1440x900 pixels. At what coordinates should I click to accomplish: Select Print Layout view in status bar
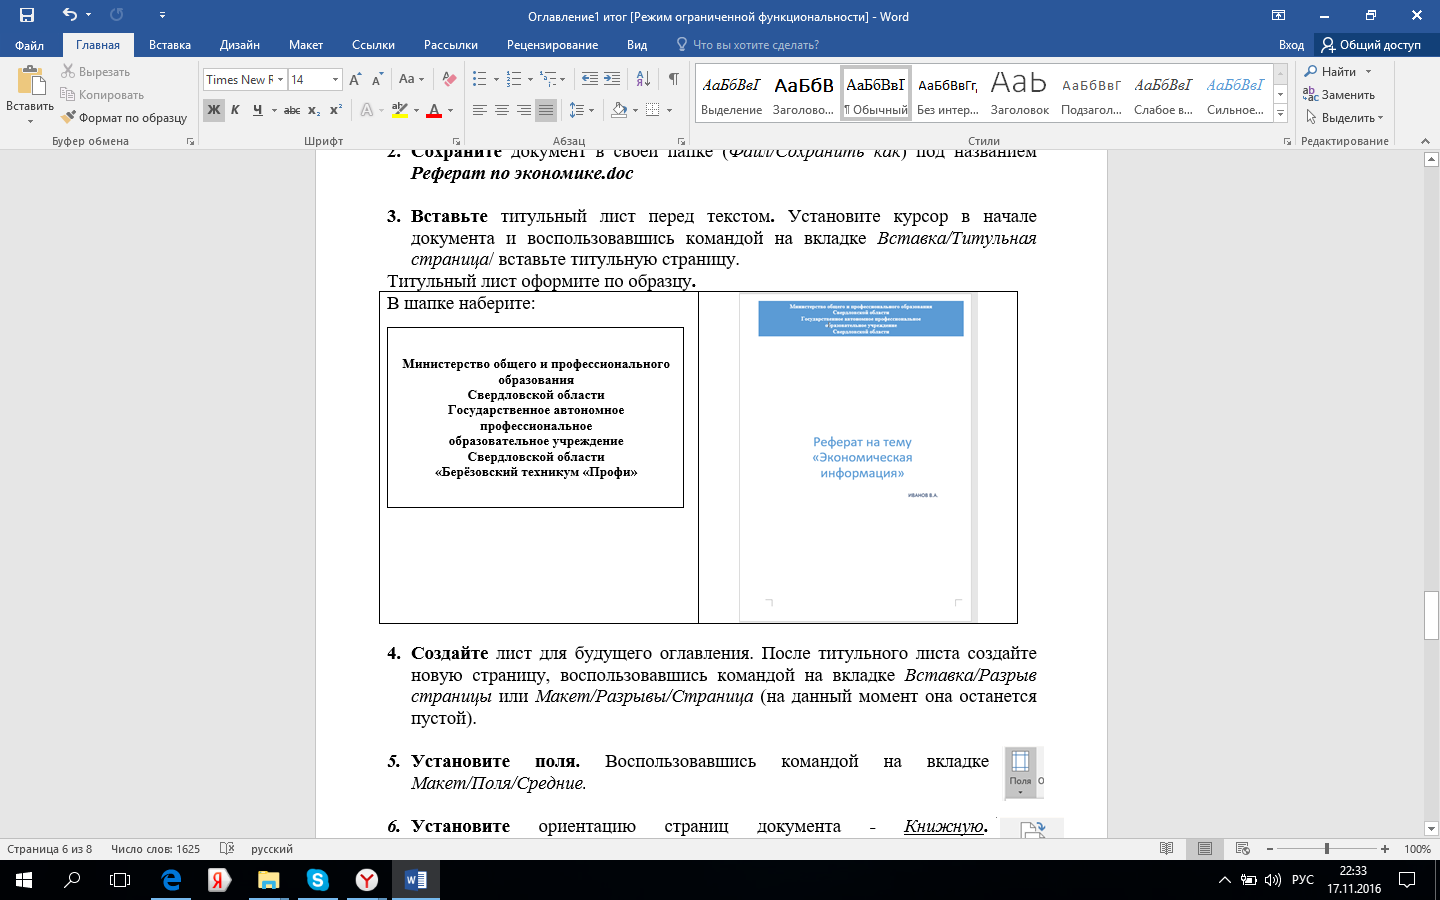(1205, 849)
